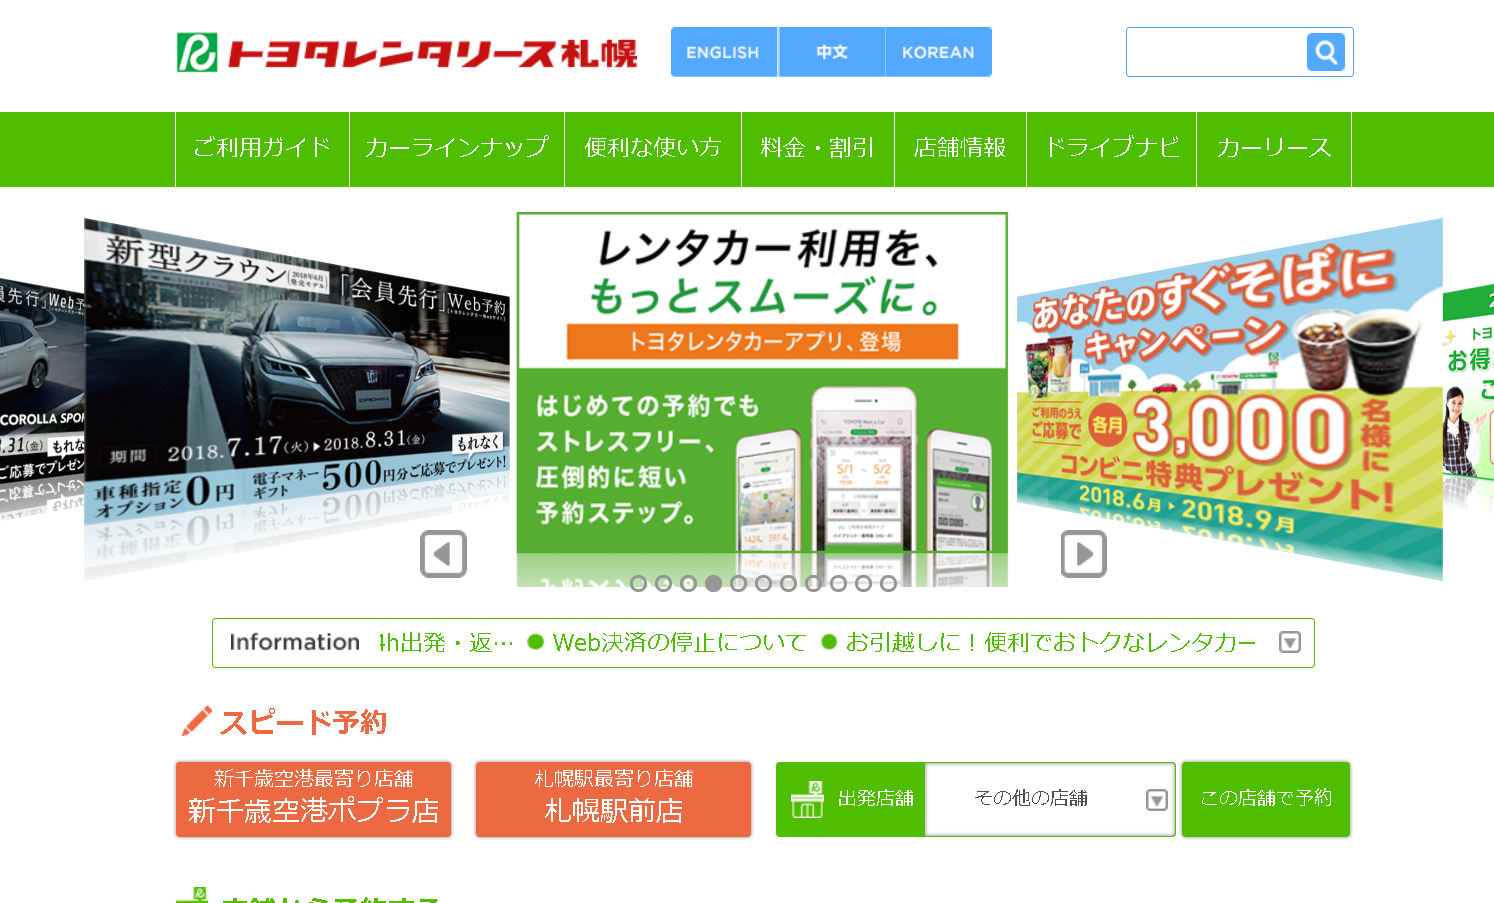Viewport: 1494px width, 903px height.
Task: Open the カーラインナップ menu
Action: point(457,149)
